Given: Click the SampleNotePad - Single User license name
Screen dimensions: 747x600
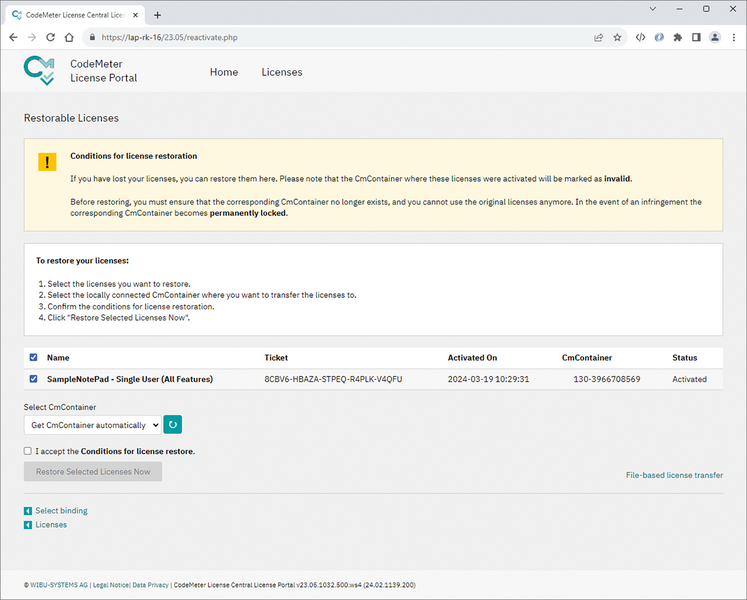Looking at the screenshot, I should click(x=130, y=379).
